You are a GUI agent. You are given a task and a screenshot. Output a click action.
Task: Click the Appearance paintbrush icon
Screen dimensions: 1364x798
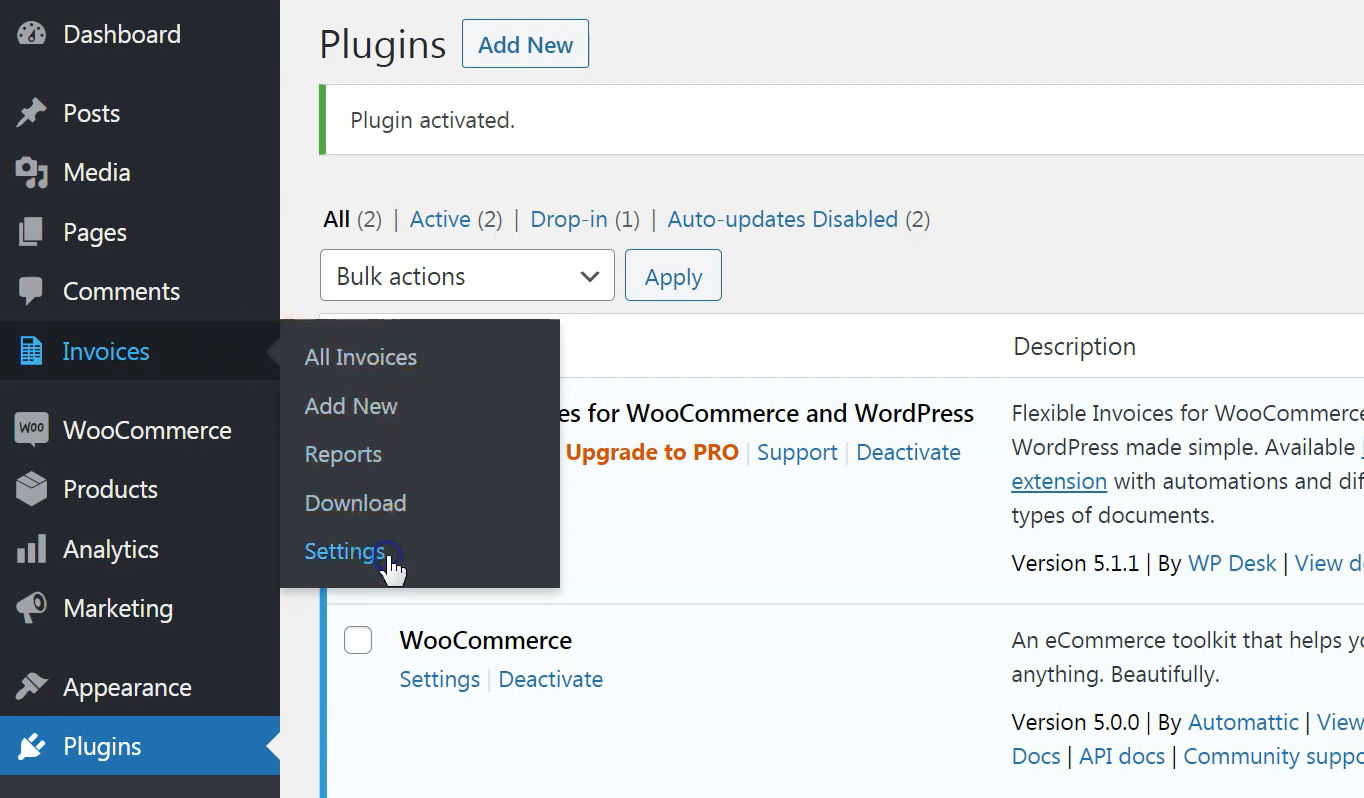point(32,687)
